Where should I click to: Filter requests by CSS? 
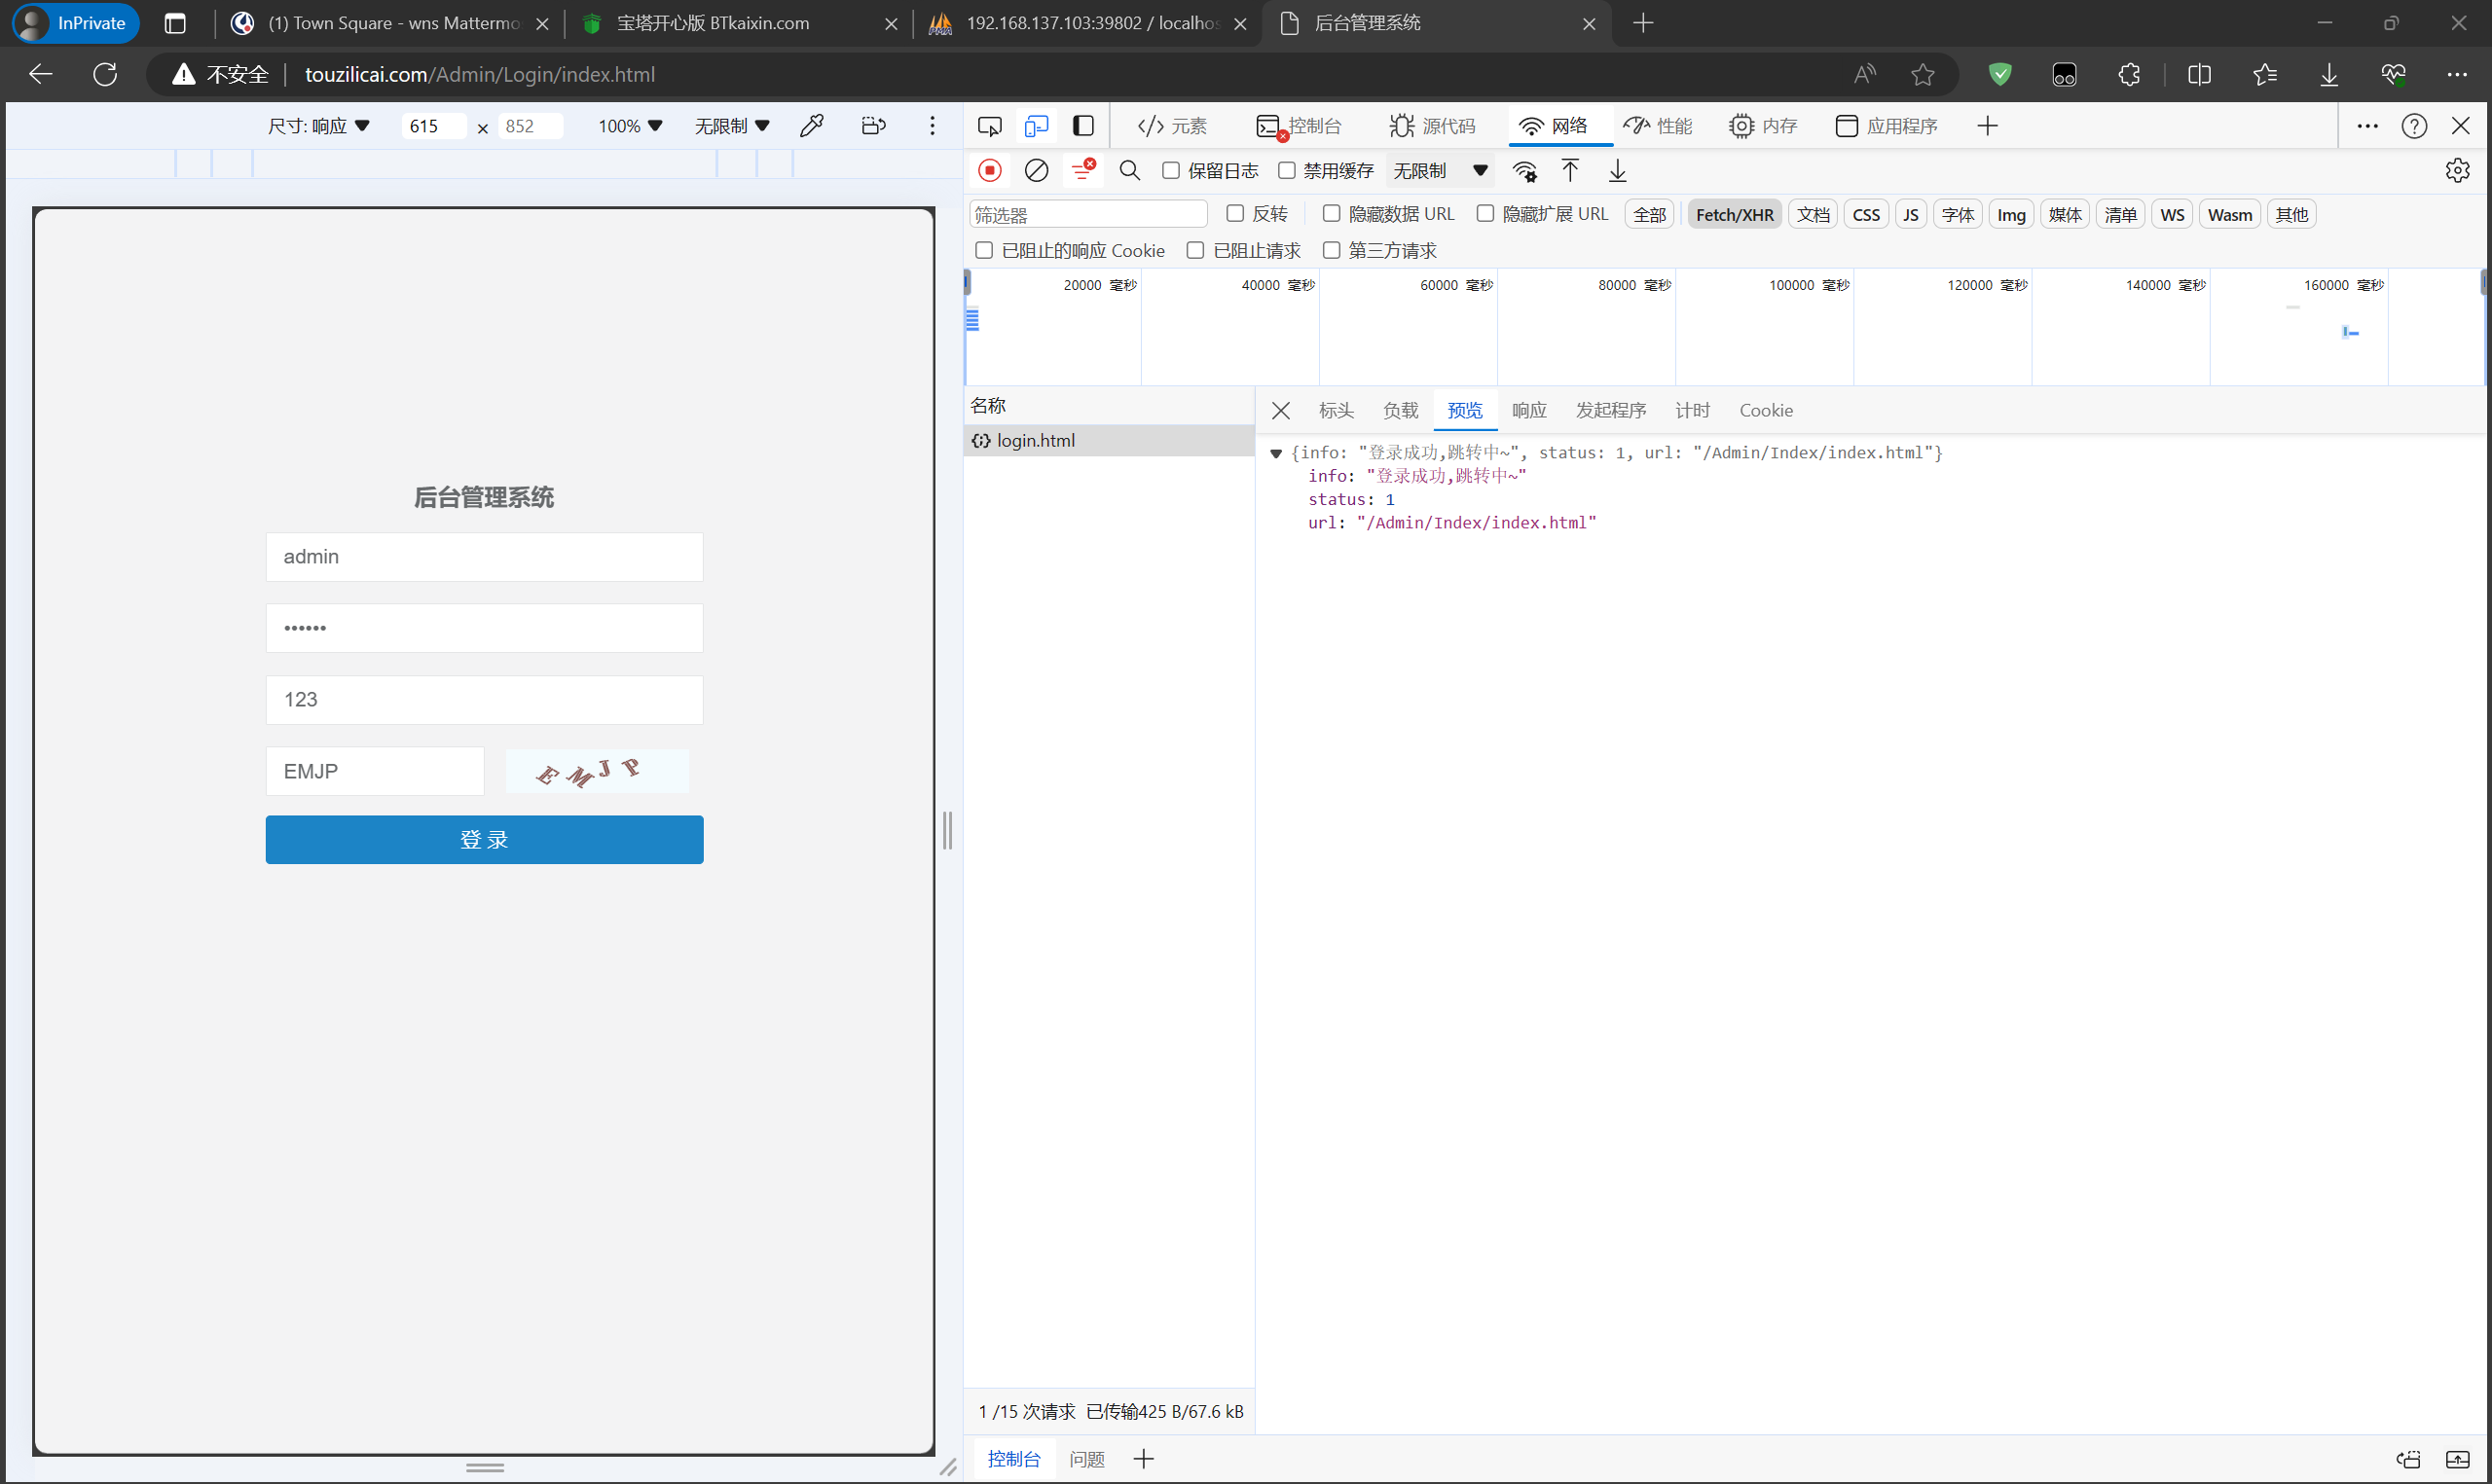point(1865,215)
